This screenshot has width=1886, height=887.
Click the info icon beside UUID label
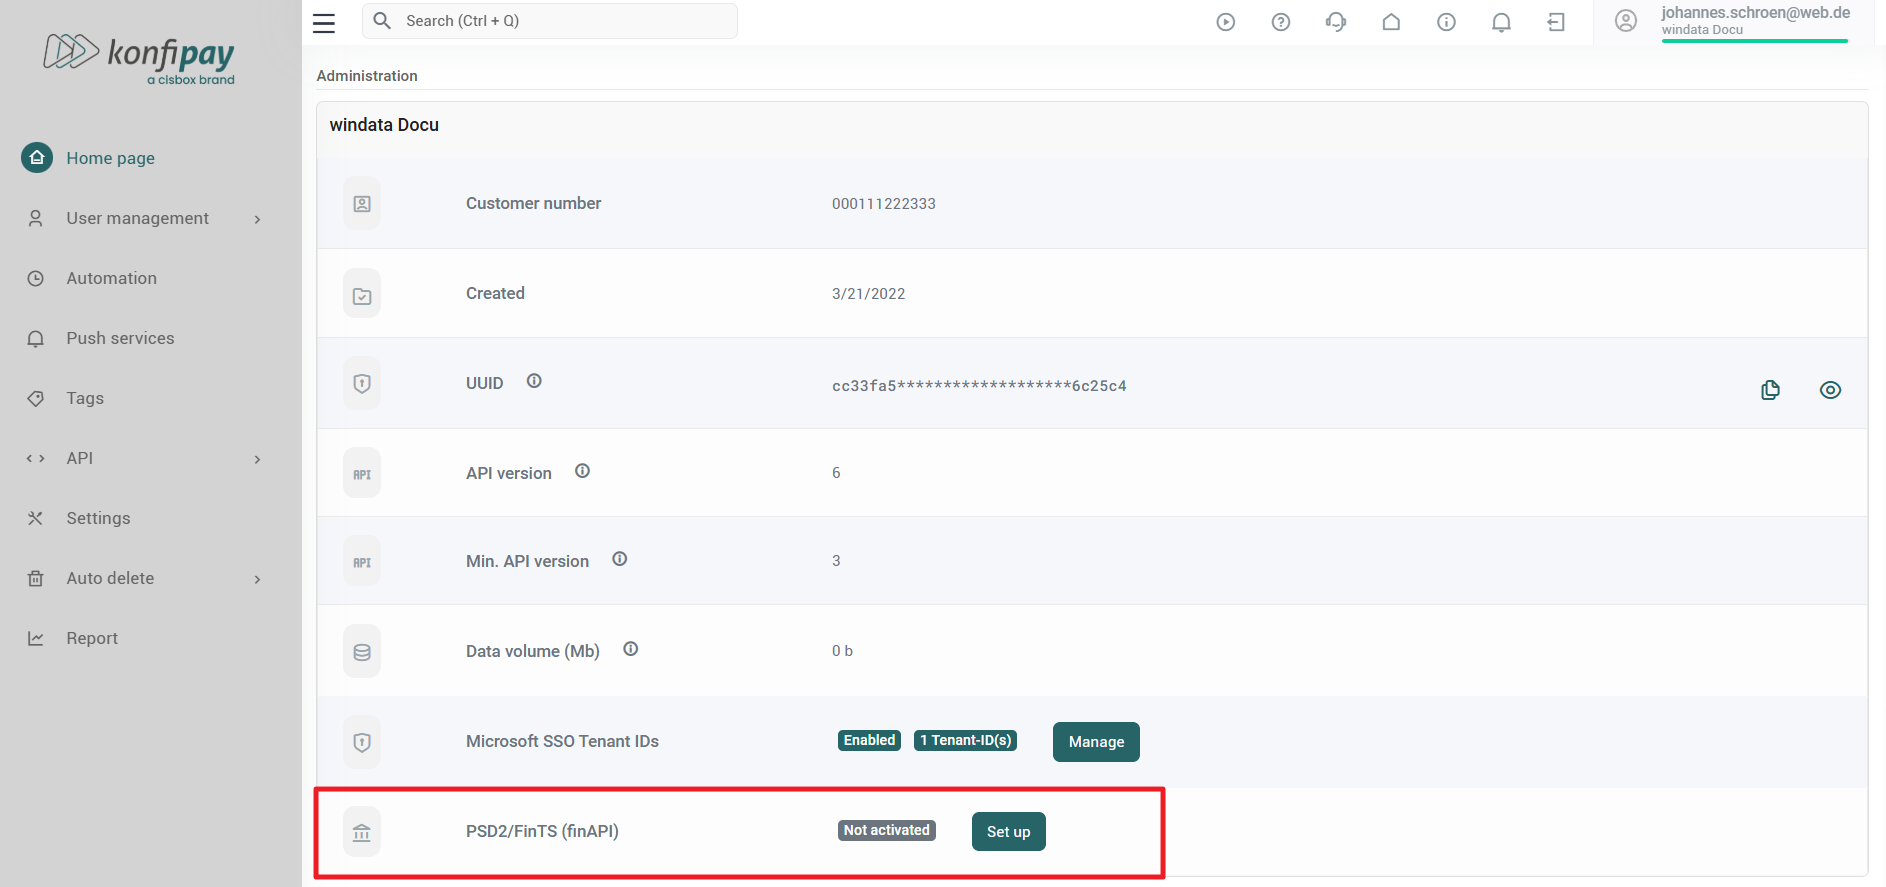534,381
